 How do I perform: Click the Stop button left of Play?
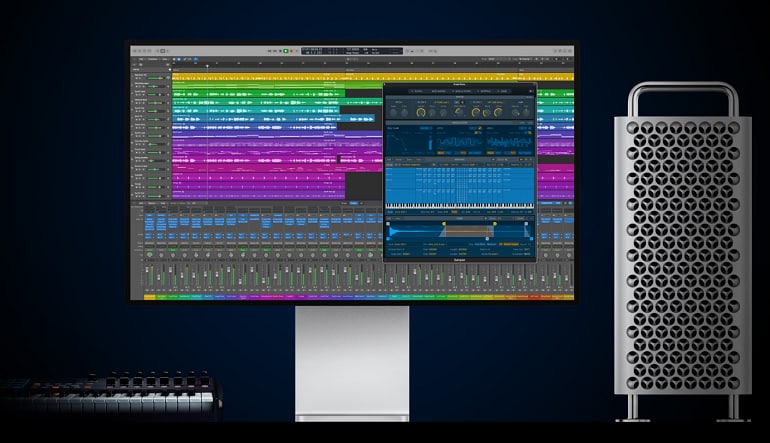[x=280, y=51]
